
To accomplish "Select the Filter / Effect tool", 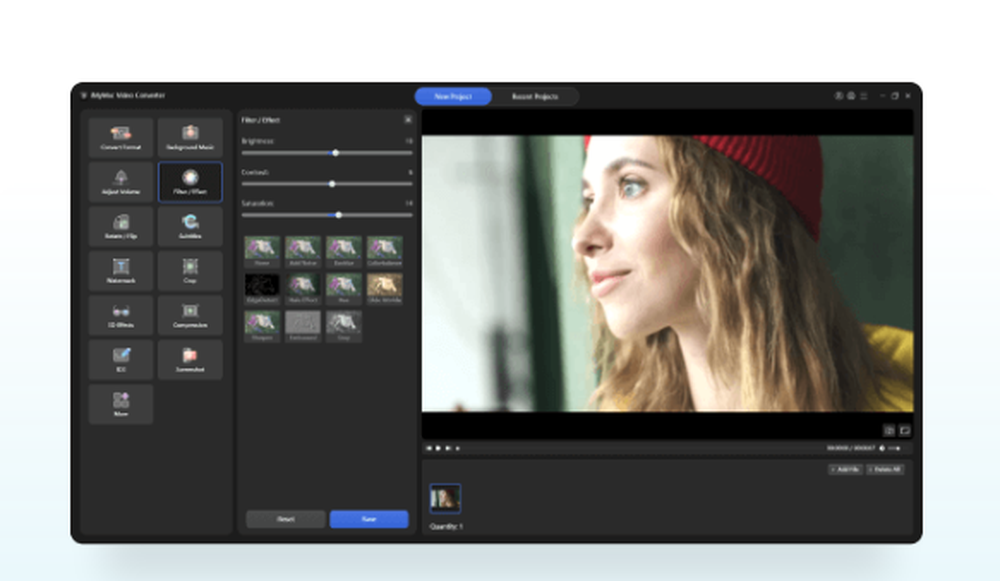I will tap(190, 182).
